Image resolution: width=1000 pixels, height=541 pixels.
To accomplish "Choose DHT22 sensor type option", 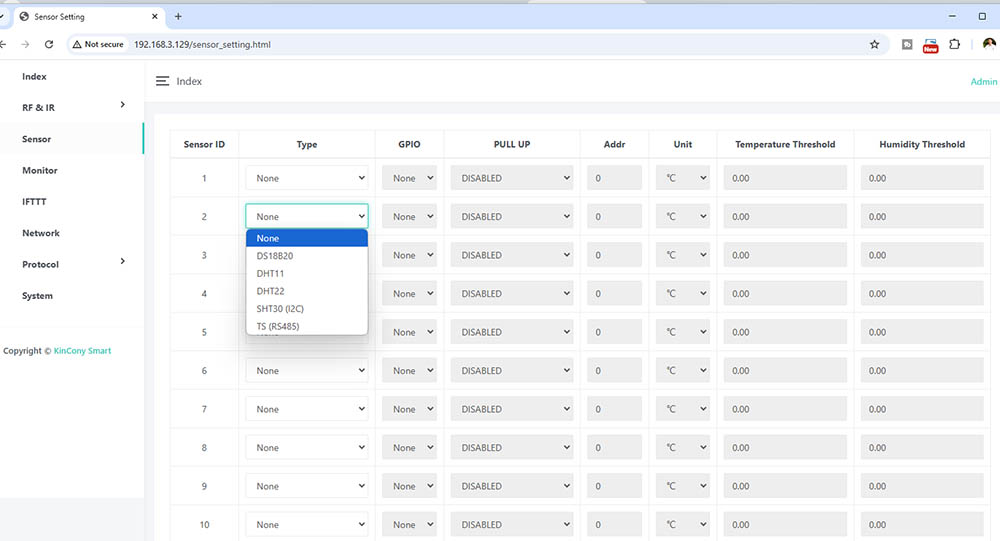I will pyautogui.click(x=271, y=291).
